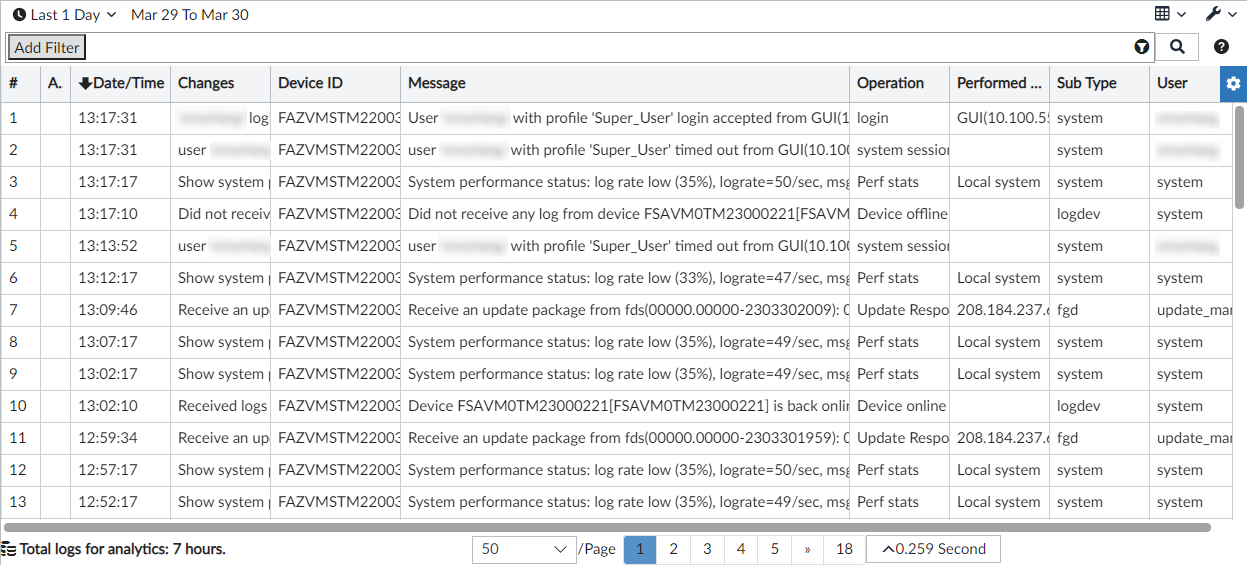Image resolution: width=1247 pixels, height=565 pixels.
Task: Click the clock icon beside Last 1 Day
Action: (x=19, y=15)
